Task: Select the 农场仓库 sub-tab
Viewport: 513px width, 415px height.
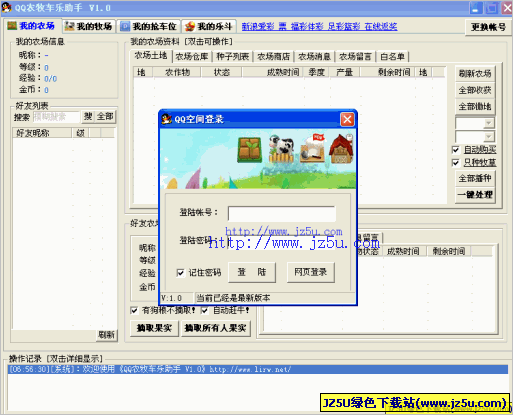Action: 192,57
